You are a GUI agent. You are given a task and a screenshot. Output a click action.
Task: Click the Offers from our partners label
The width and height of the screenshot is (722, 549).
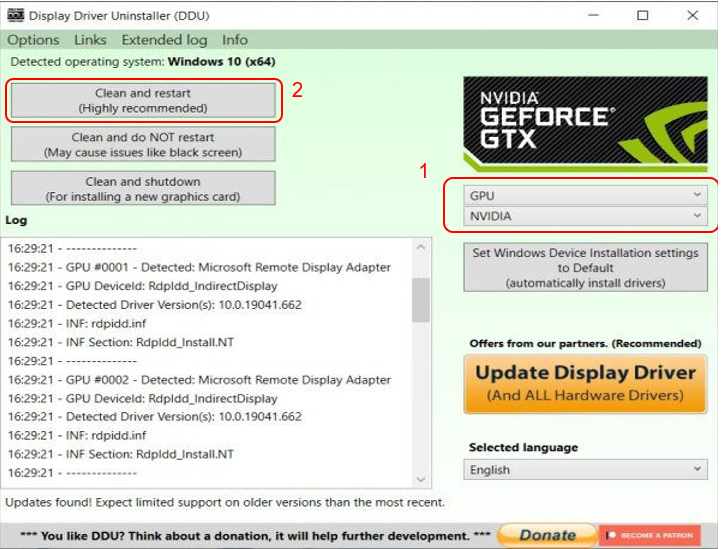585,344
